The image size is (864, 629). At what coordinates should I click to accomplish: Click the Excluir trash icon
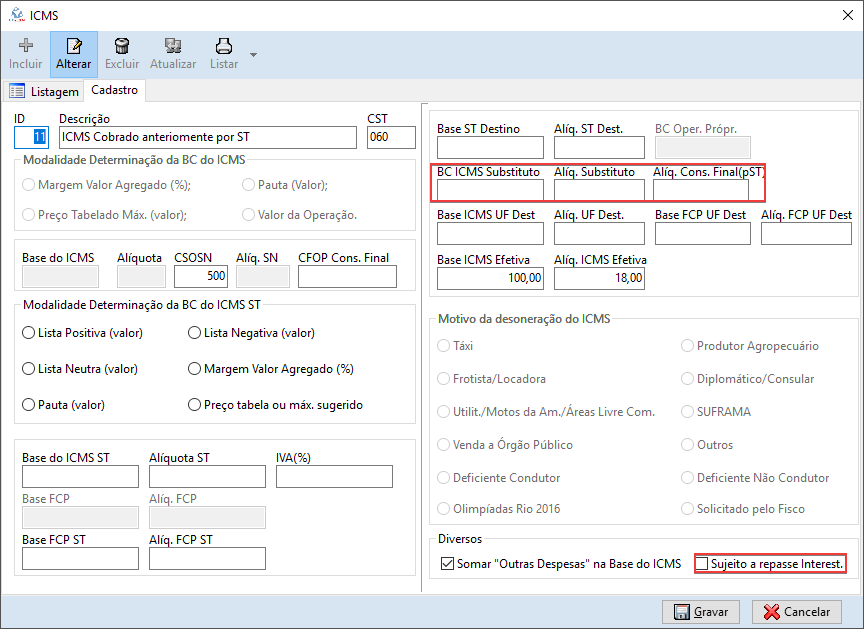pos(122,47)
